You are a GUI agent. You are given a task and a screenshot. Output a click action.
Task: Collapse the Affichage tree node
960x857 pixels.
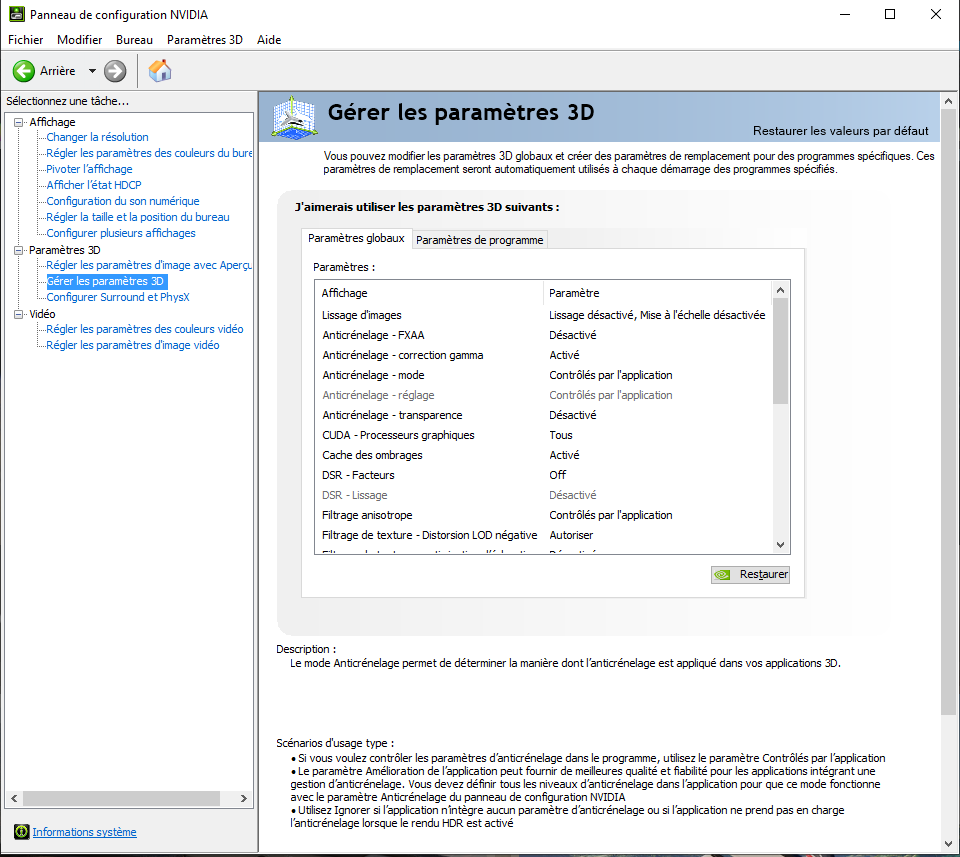click(18, 122)
